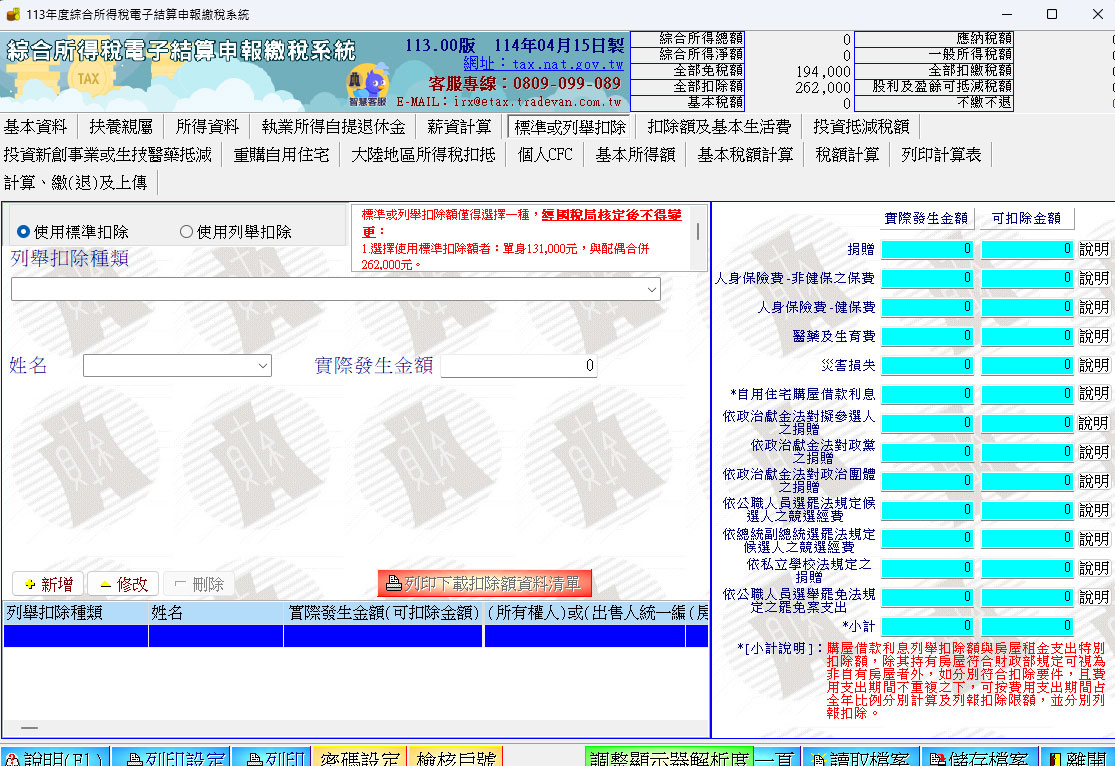Open 列印設定 print settings
Viewport: 1115px width, 766px height.
click(171, 757)
